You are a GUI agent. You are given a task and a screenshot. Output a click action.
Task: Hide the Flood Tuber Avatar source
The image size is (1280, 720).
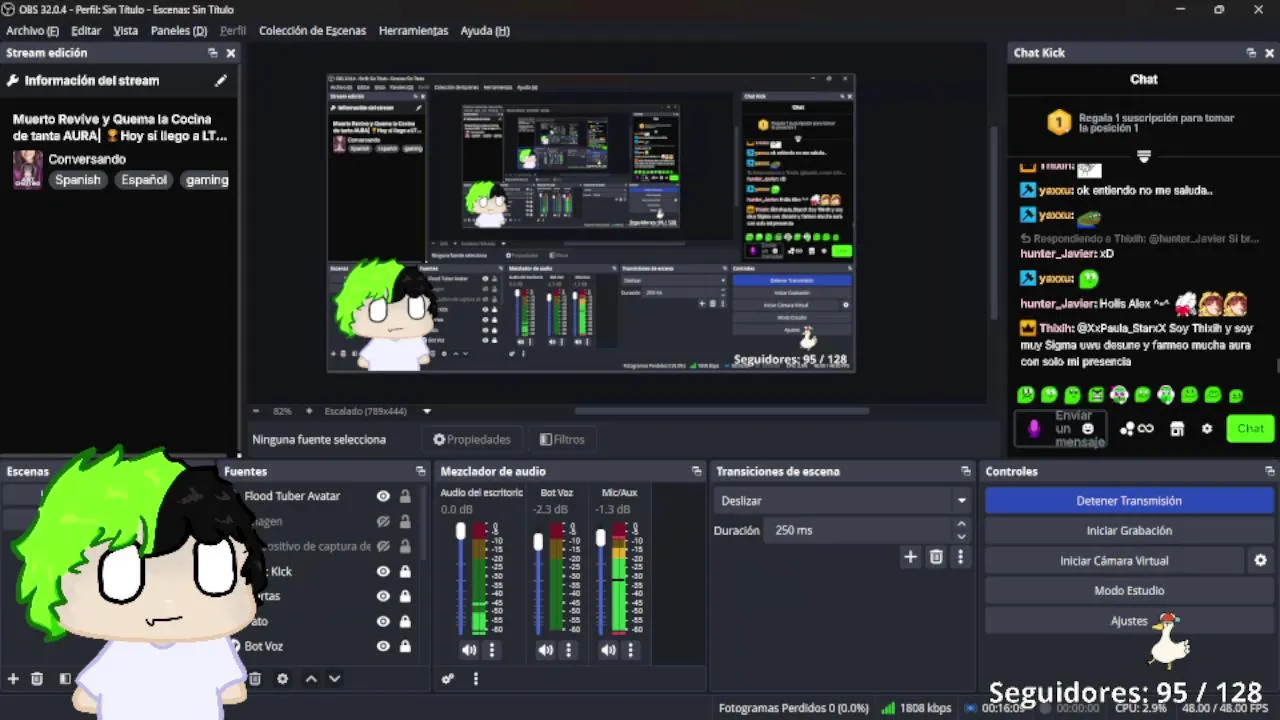pyautogui.click(x=383, y=496)
